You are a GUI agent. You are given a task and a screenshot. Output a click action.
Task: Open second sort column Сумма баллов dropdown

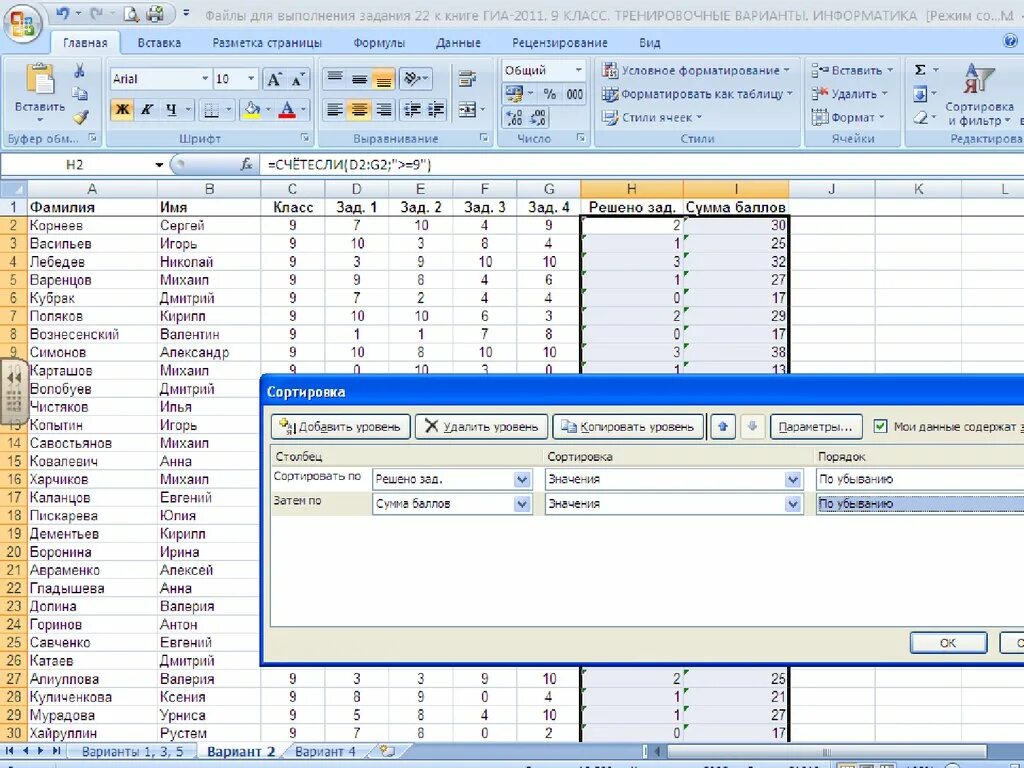pos(522,504)
